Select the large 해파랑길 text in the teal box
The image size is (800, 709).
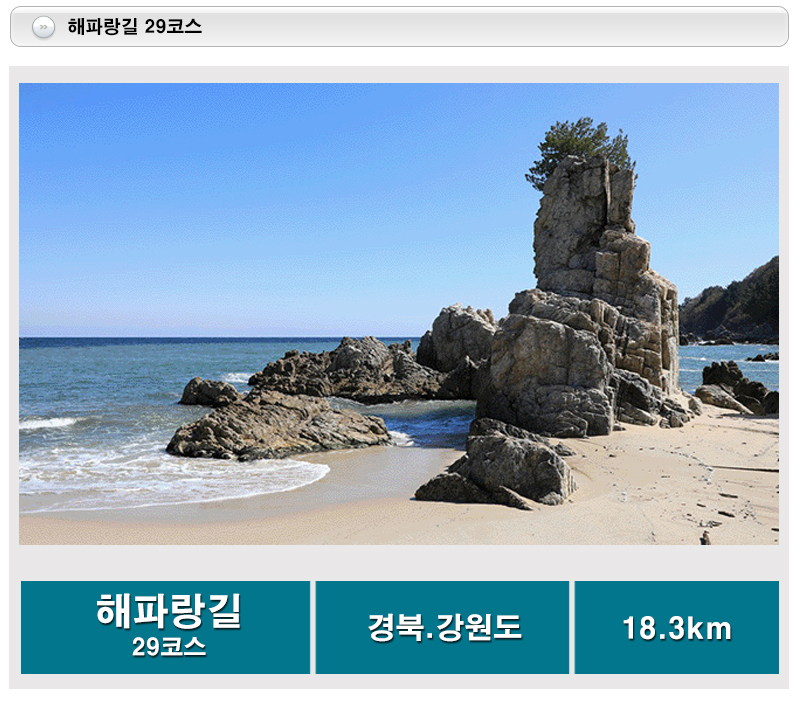168,611
